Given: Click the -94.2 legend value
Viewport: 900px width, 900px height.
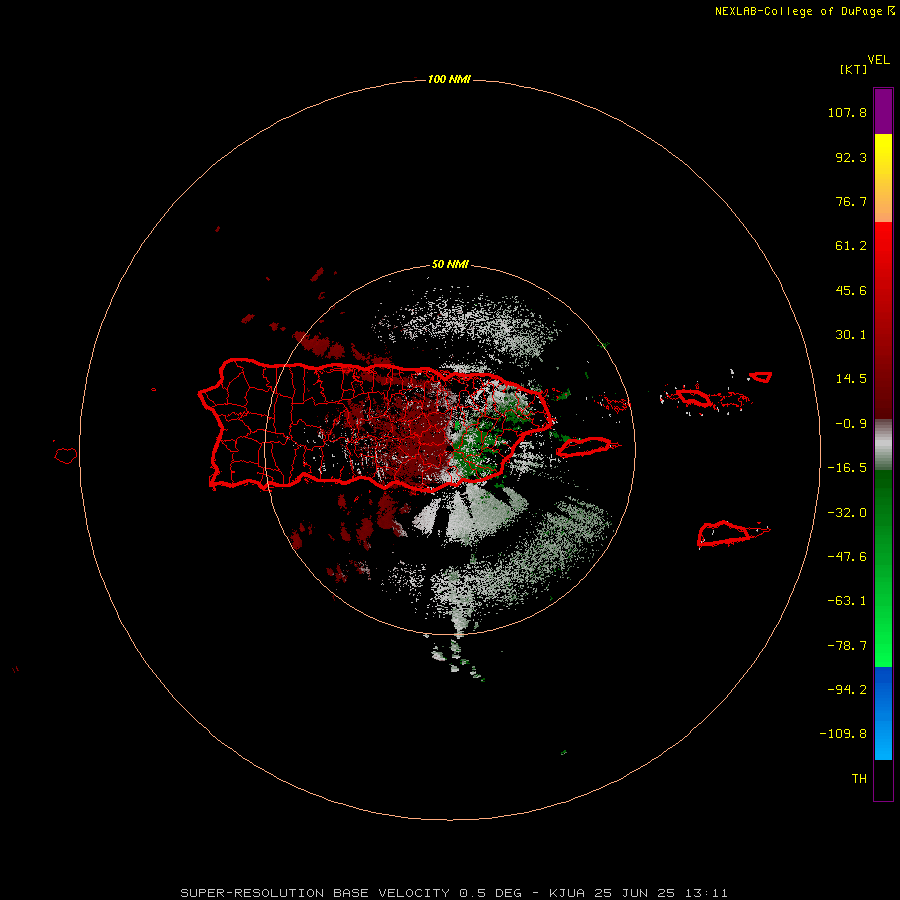Looking at the screenshot, I should tap(847, 689).
